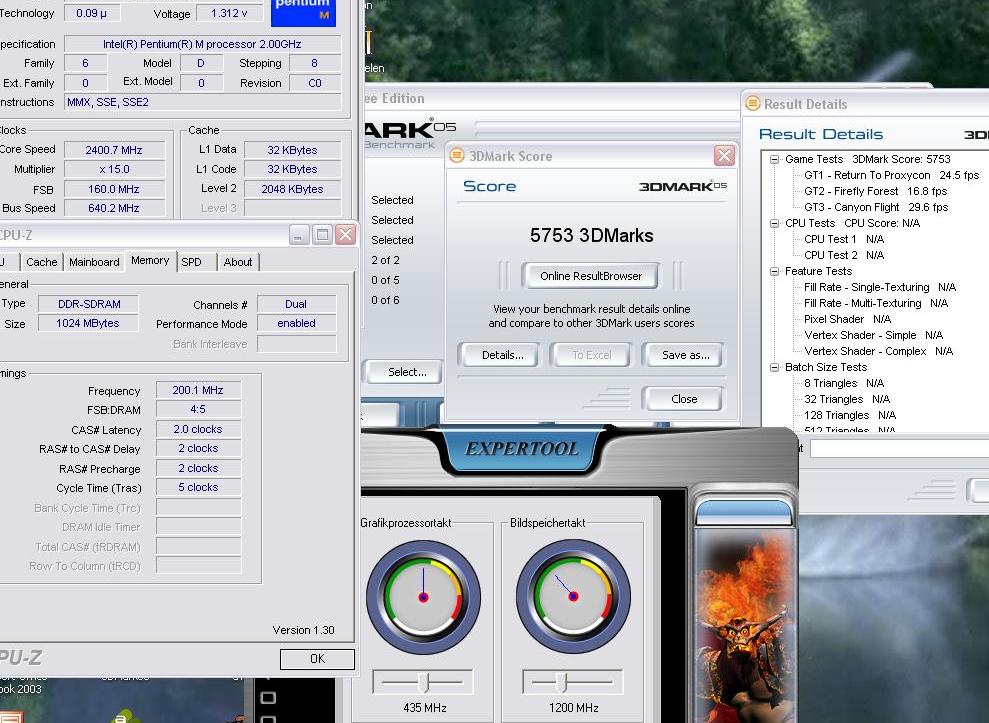Click the To Excel button
Viewport: 989px width, 723px height.
pos(592,355)
